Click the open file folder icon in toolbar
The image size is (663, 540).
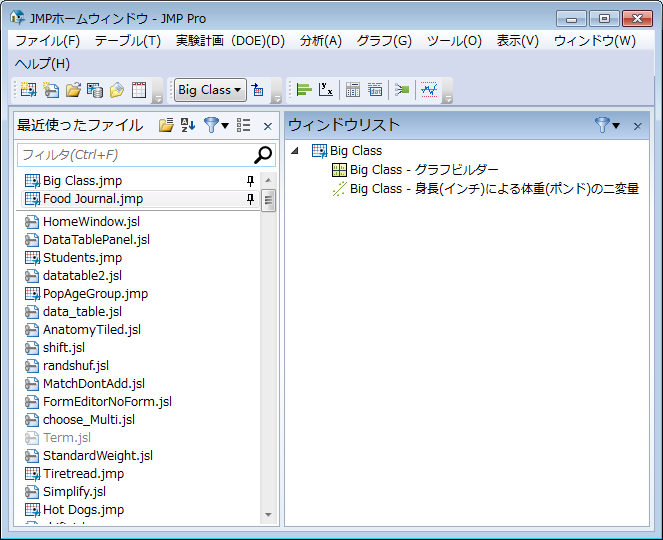[x=73, y=90]
